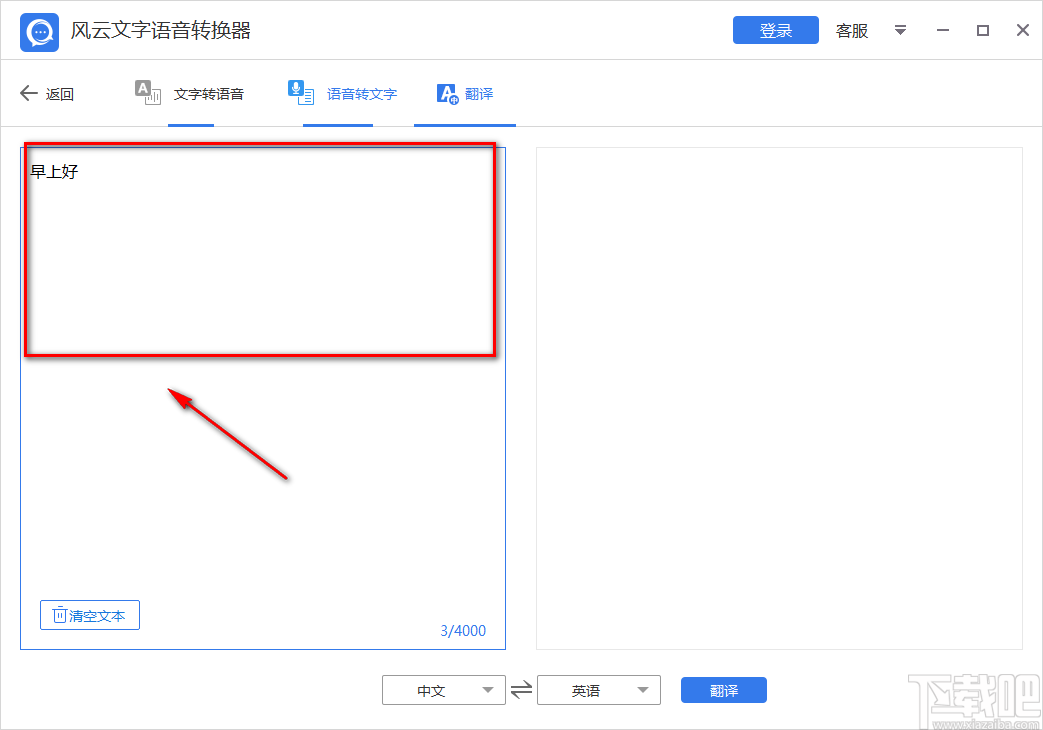Open the 英语 target language dropdown
The width and height of the screenshot is (1043, 730).
599,690
